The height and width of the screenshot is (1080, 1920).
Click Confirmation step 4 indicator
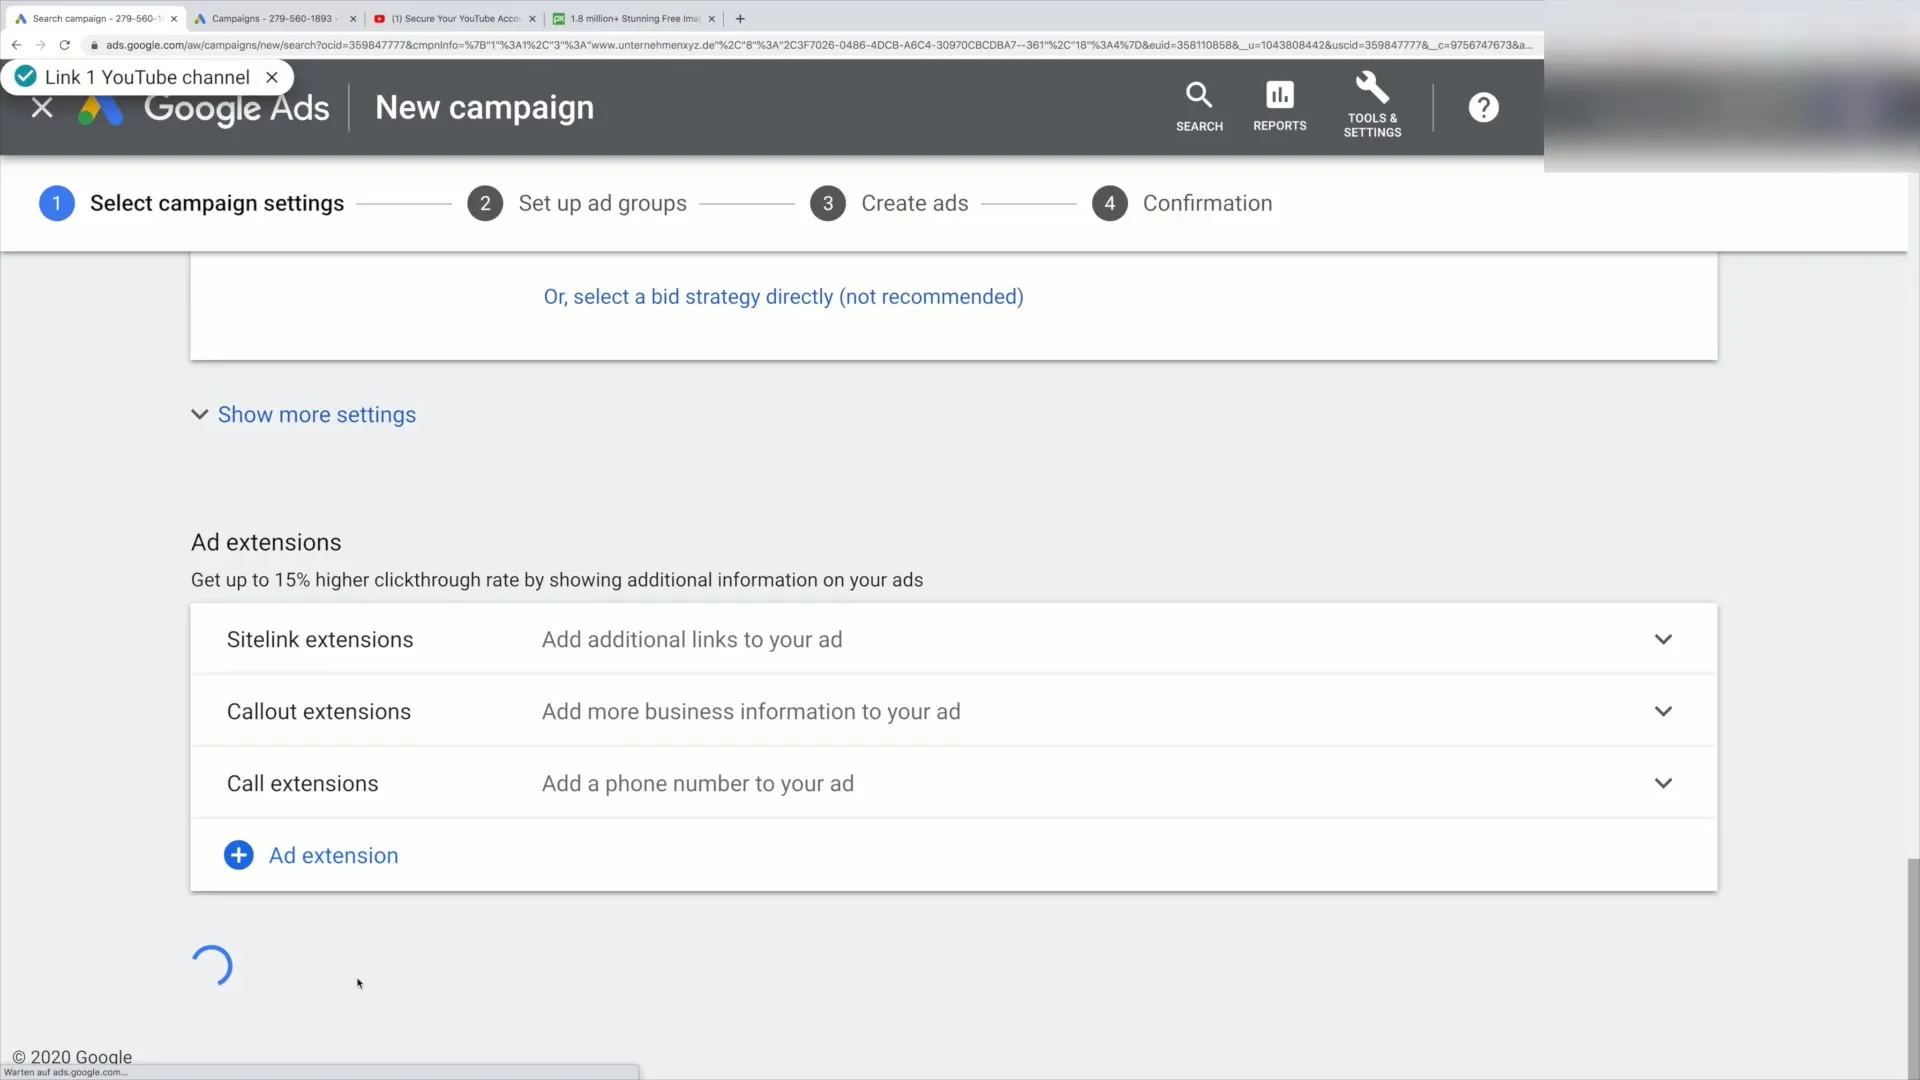[1109, 203]
